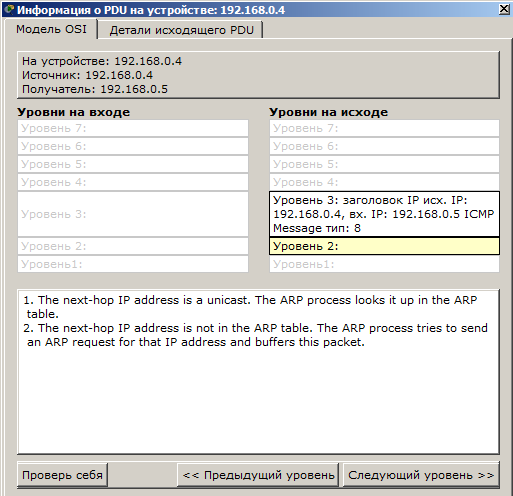Click the Packet Tracer title bar icon

coord(9,9)
